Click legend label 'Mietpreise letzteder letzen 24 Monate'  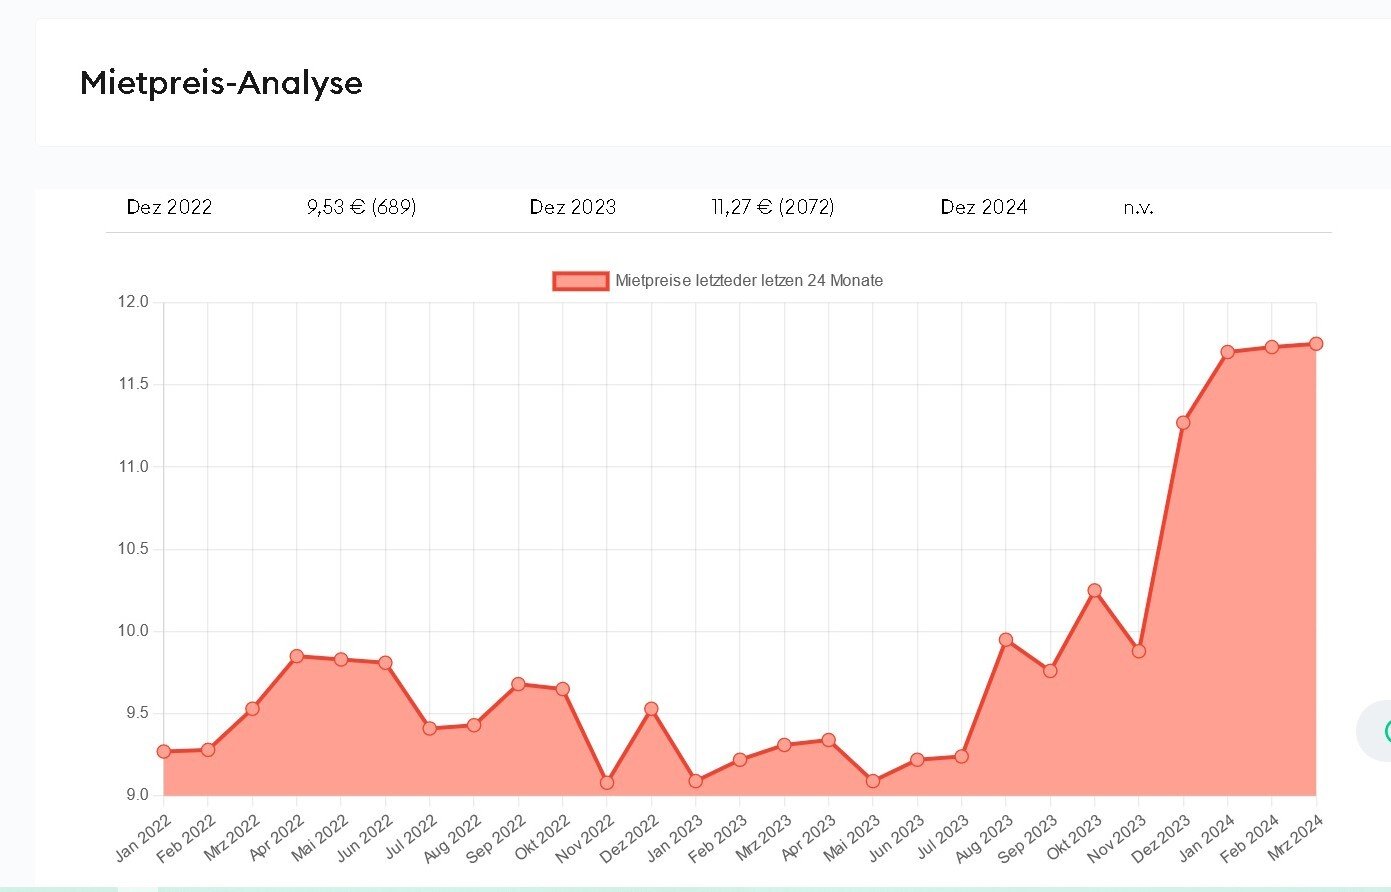pos(749,281)
